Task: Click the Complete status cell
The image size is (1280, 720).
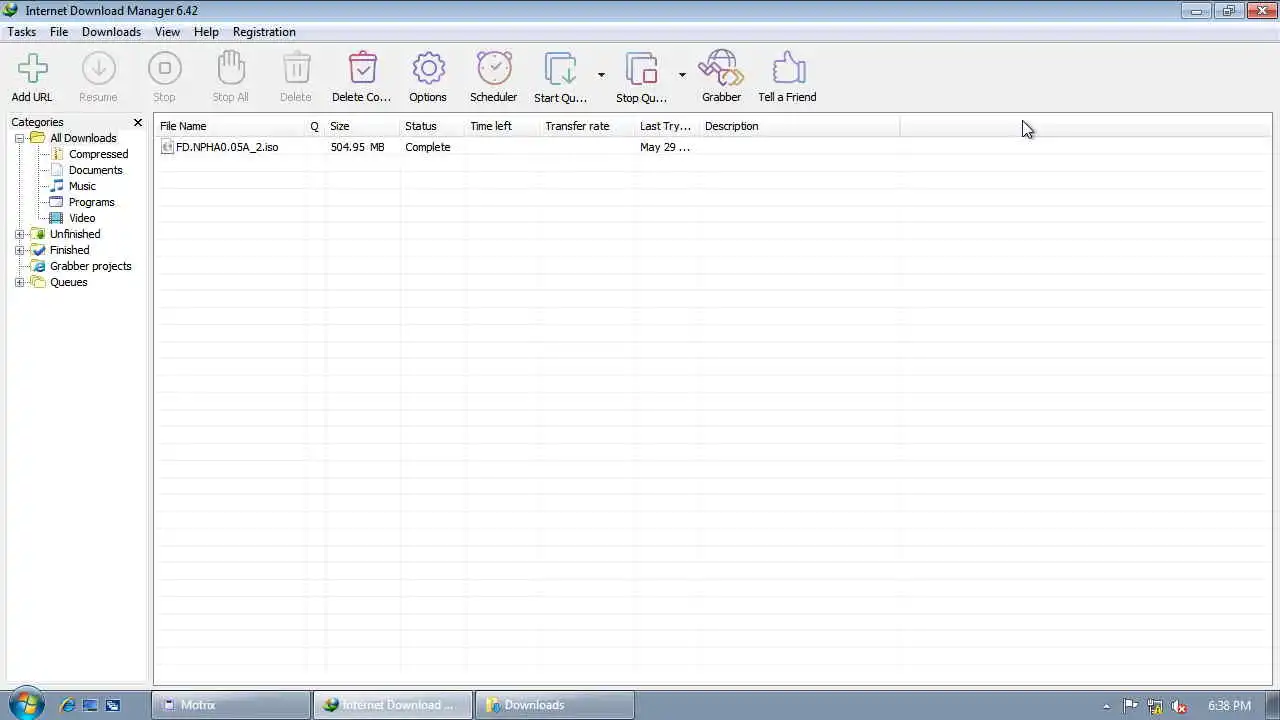Action: [x=428, y=147]
